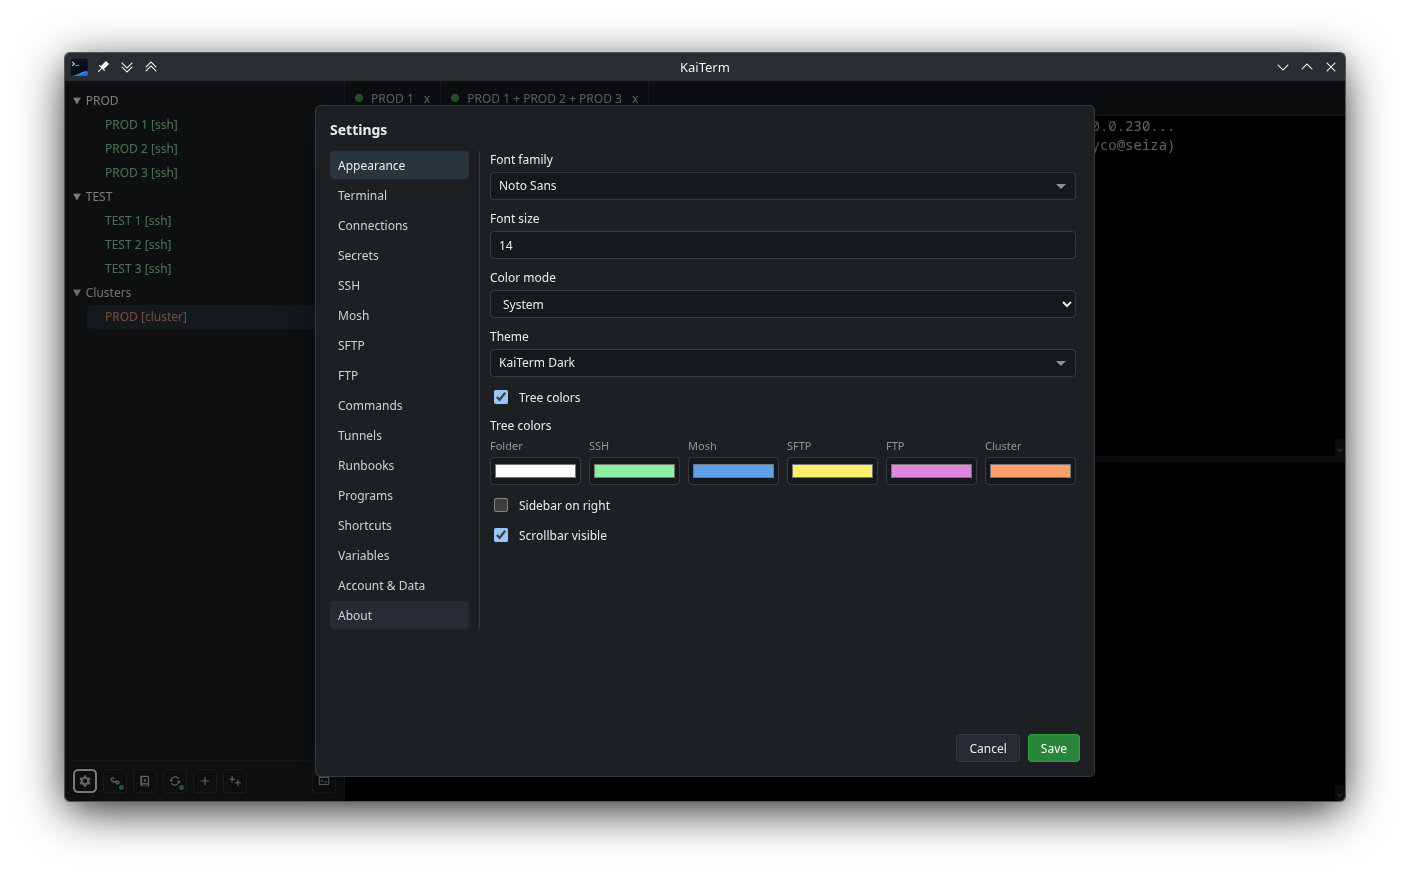The width and height of the screenshot is (1410, 878).
Task: Open the Theme dropdown
Action: tap(783, 363)
